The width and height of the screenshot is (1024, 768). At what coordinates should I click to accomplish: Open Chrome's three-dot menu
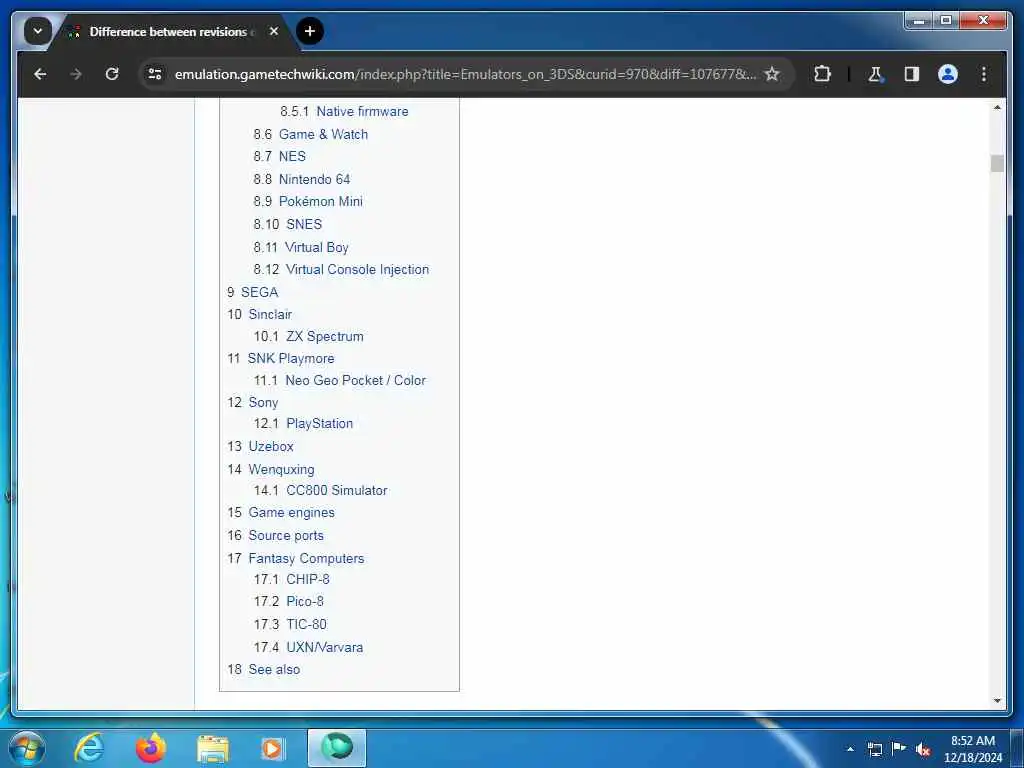(984, 74)
